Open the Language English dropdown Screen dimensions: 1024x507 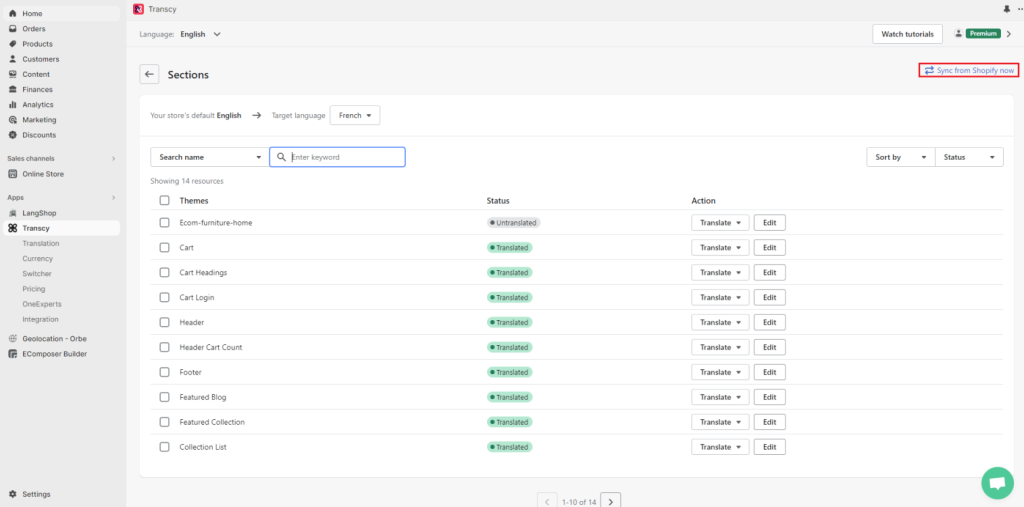click(200, 34)
